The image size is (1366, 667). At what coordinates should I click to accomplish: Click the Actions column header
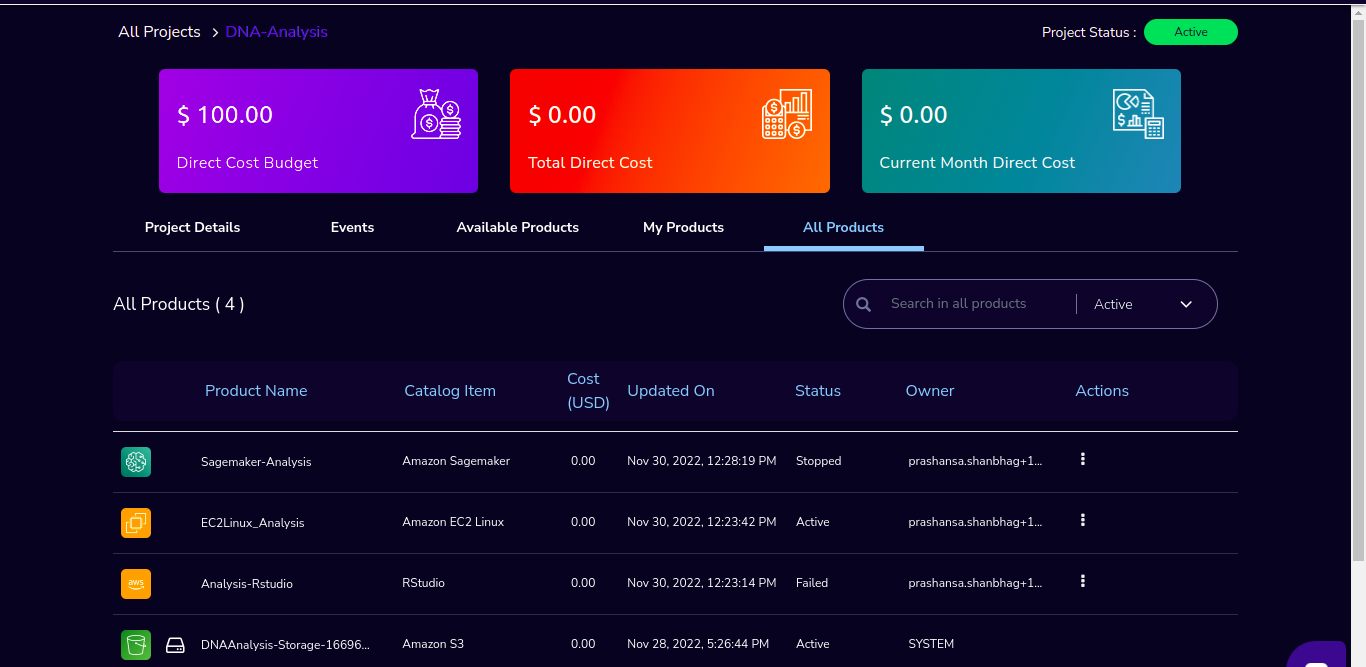click(x=1102, y=391)
